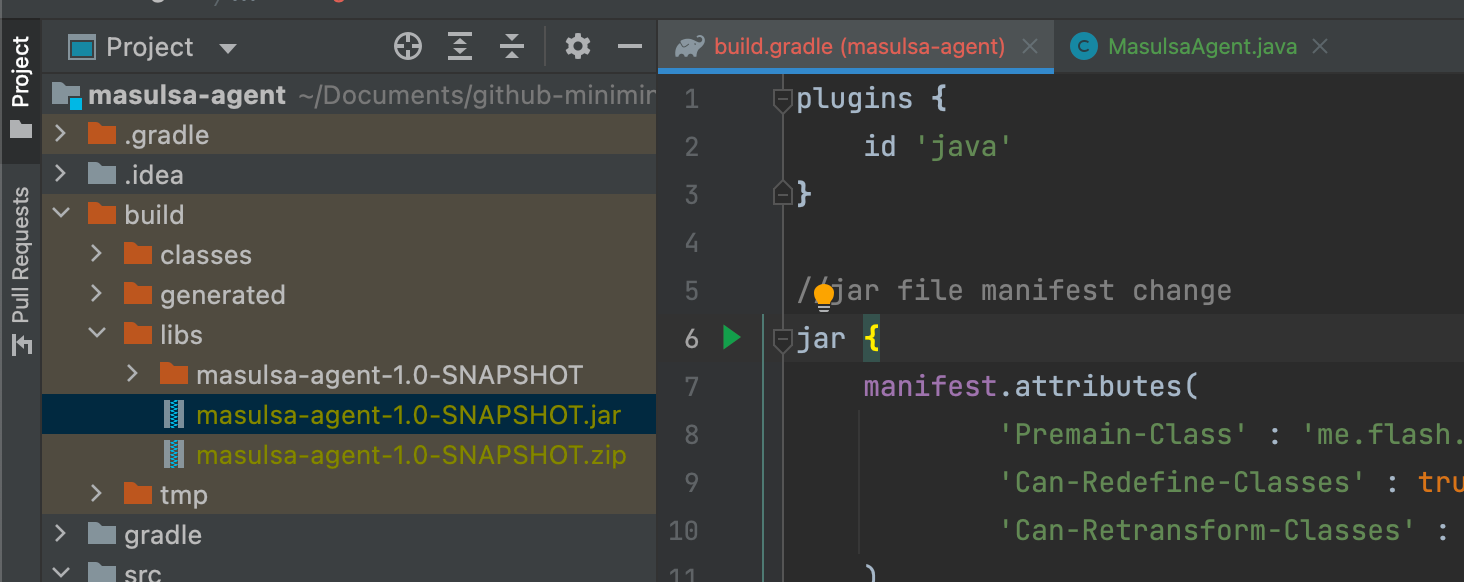The width and height of the screenshot is (1464, 582).
Task: Click line number 2 in the gutter
Action: 691,147
